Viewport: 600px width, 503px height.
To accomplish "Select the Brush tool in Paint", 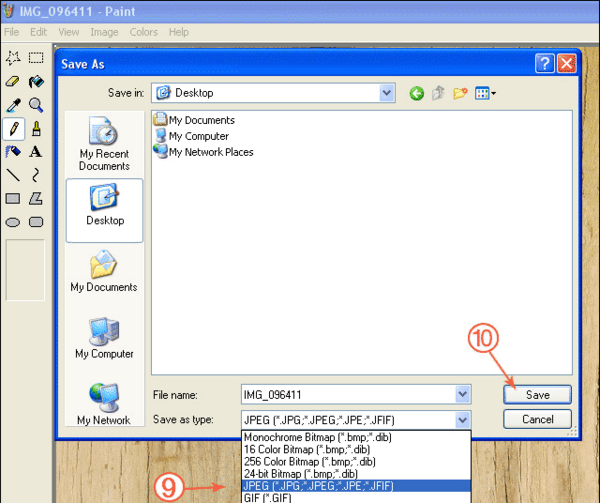I will [x=36, y=129].
